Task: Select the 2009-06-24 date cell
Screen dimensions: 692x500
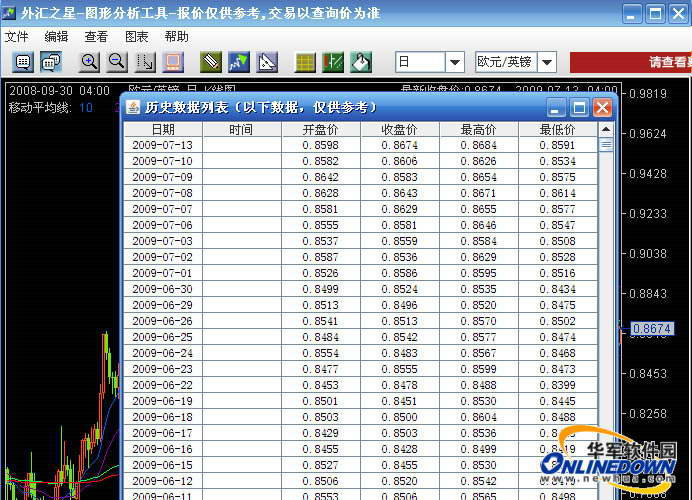Action: pos(163,353)
